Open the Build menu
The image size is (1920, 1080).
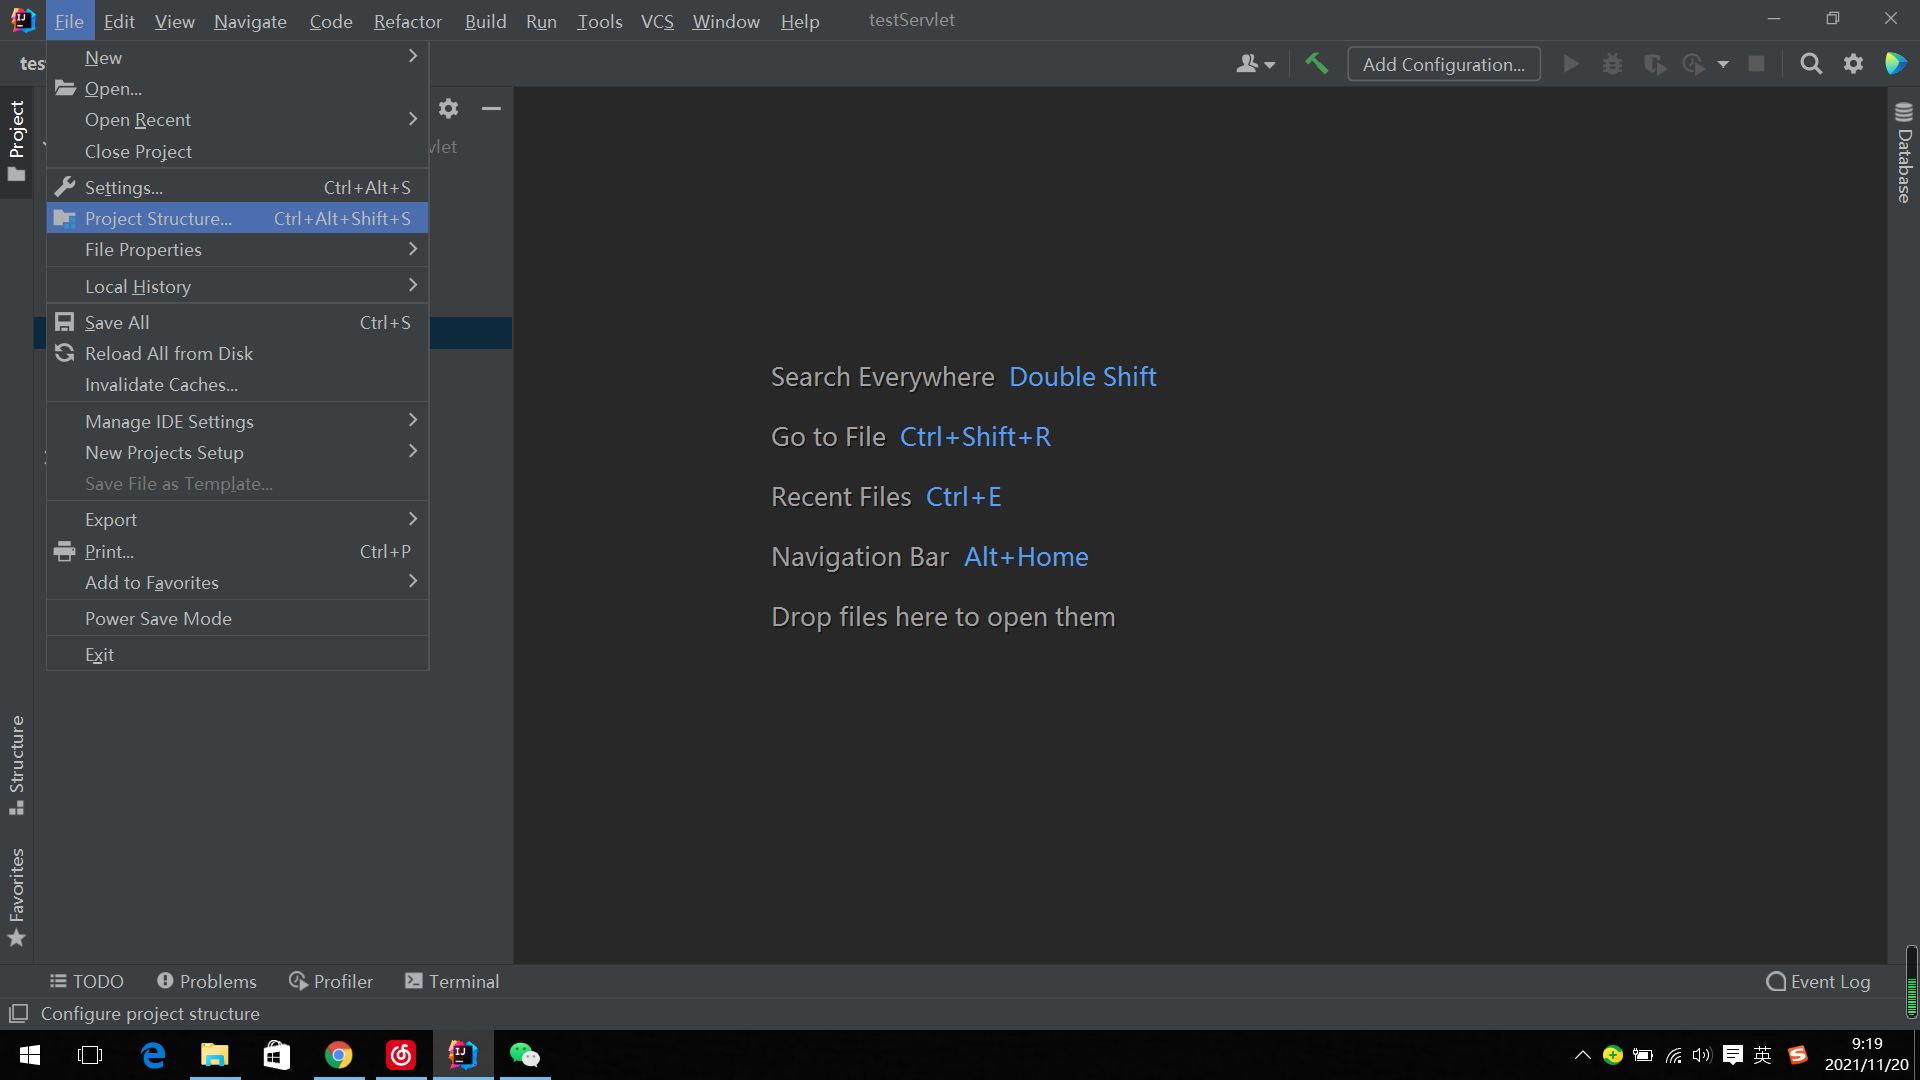pyautogui.click(x=485, y=21)
